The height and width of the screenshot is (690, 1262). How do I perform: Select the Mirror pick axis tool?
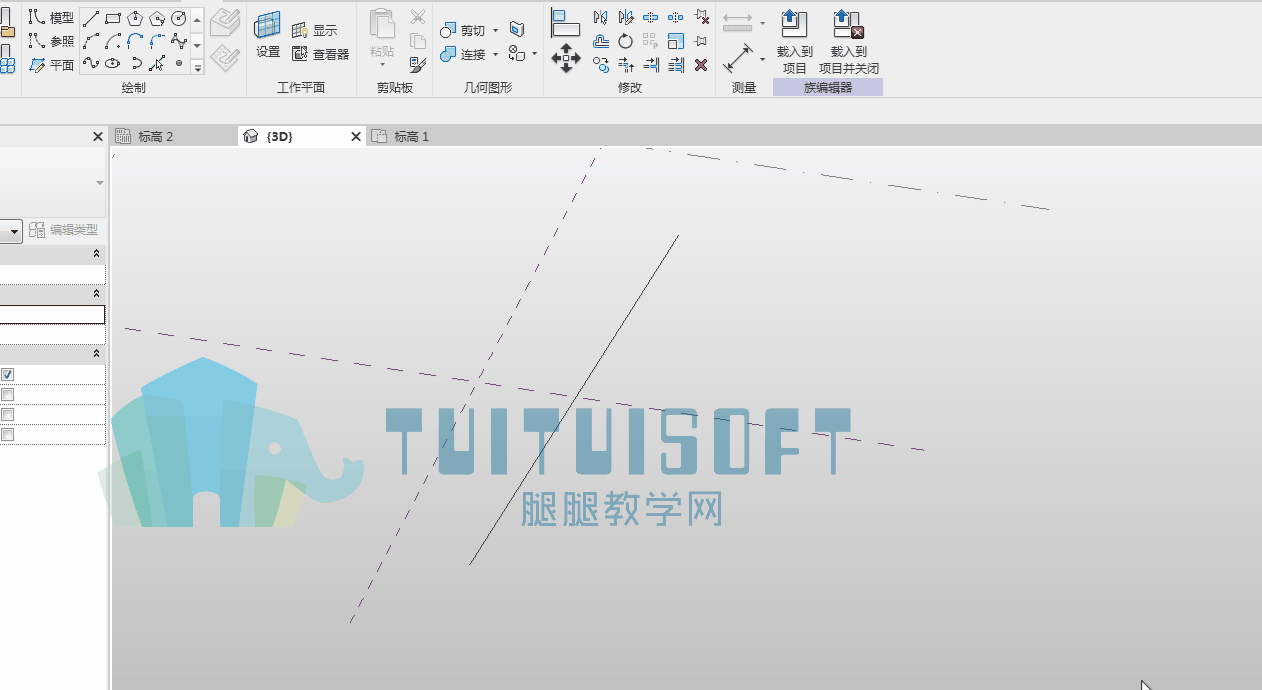click(x=601, y=17)
